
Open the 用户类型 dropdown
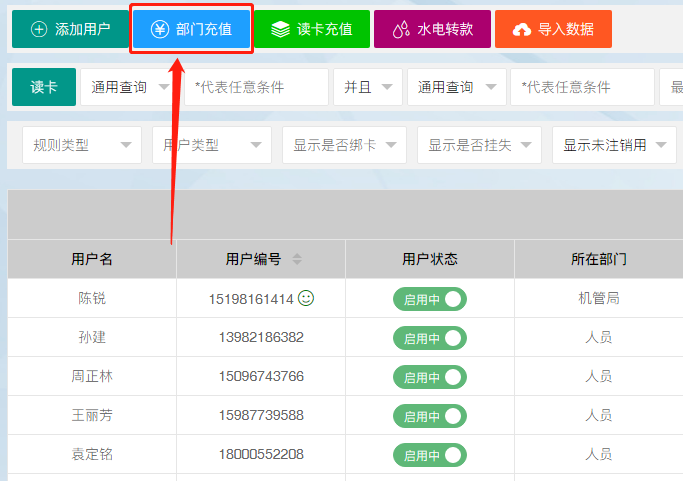[x=211, y=145]
